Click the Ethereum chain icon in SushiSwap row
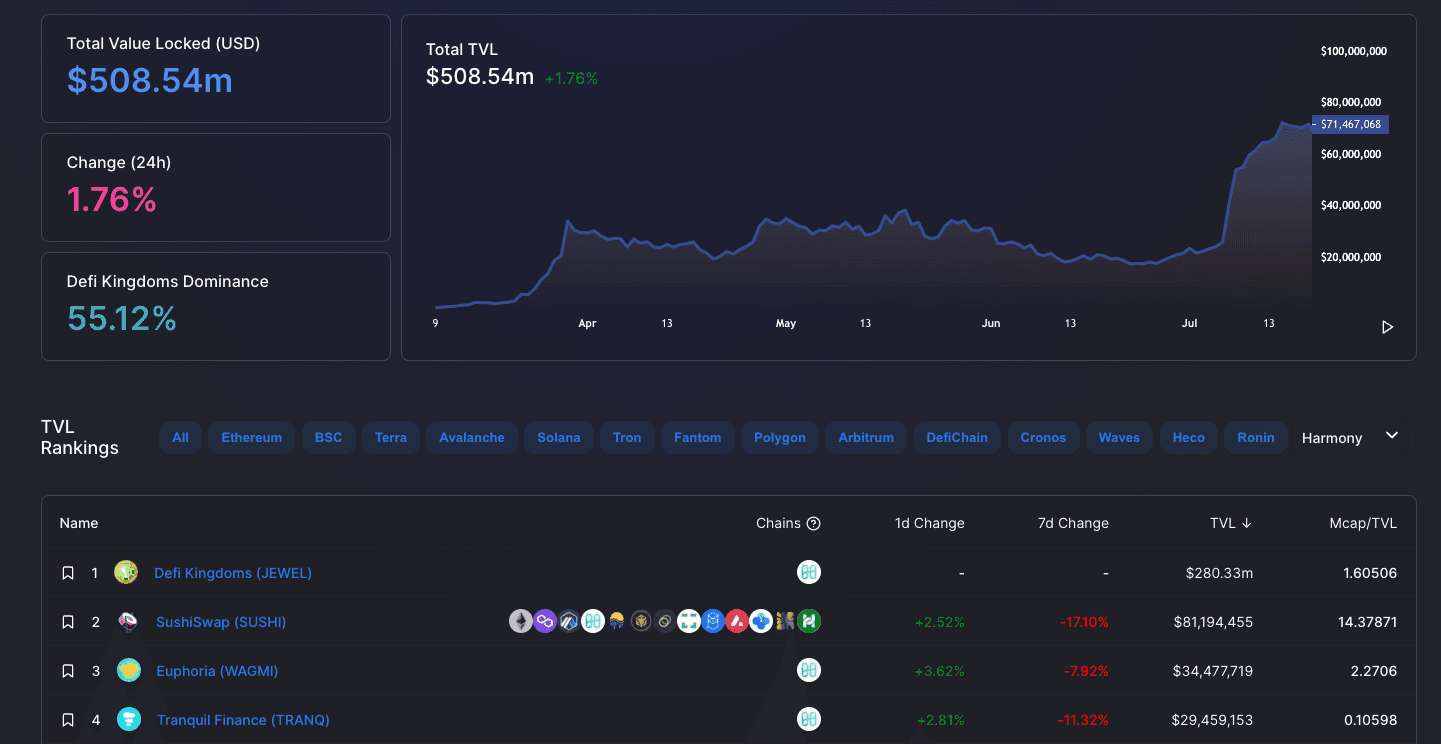 [x=521, y=622]
